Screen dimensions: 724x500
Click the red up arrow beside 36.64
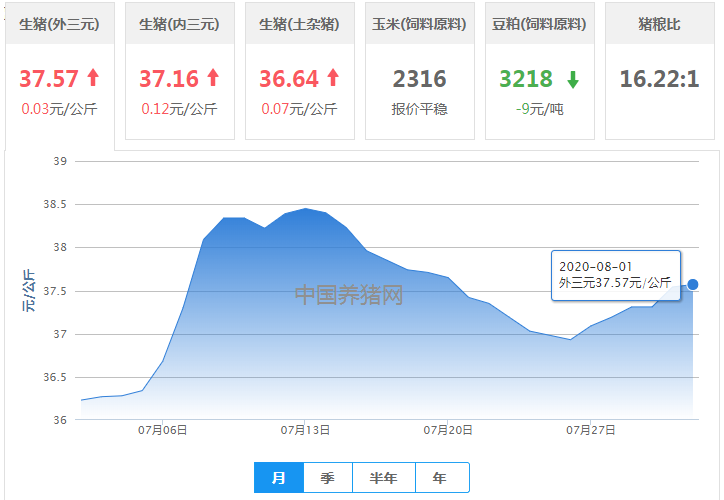tap(333, 77)
